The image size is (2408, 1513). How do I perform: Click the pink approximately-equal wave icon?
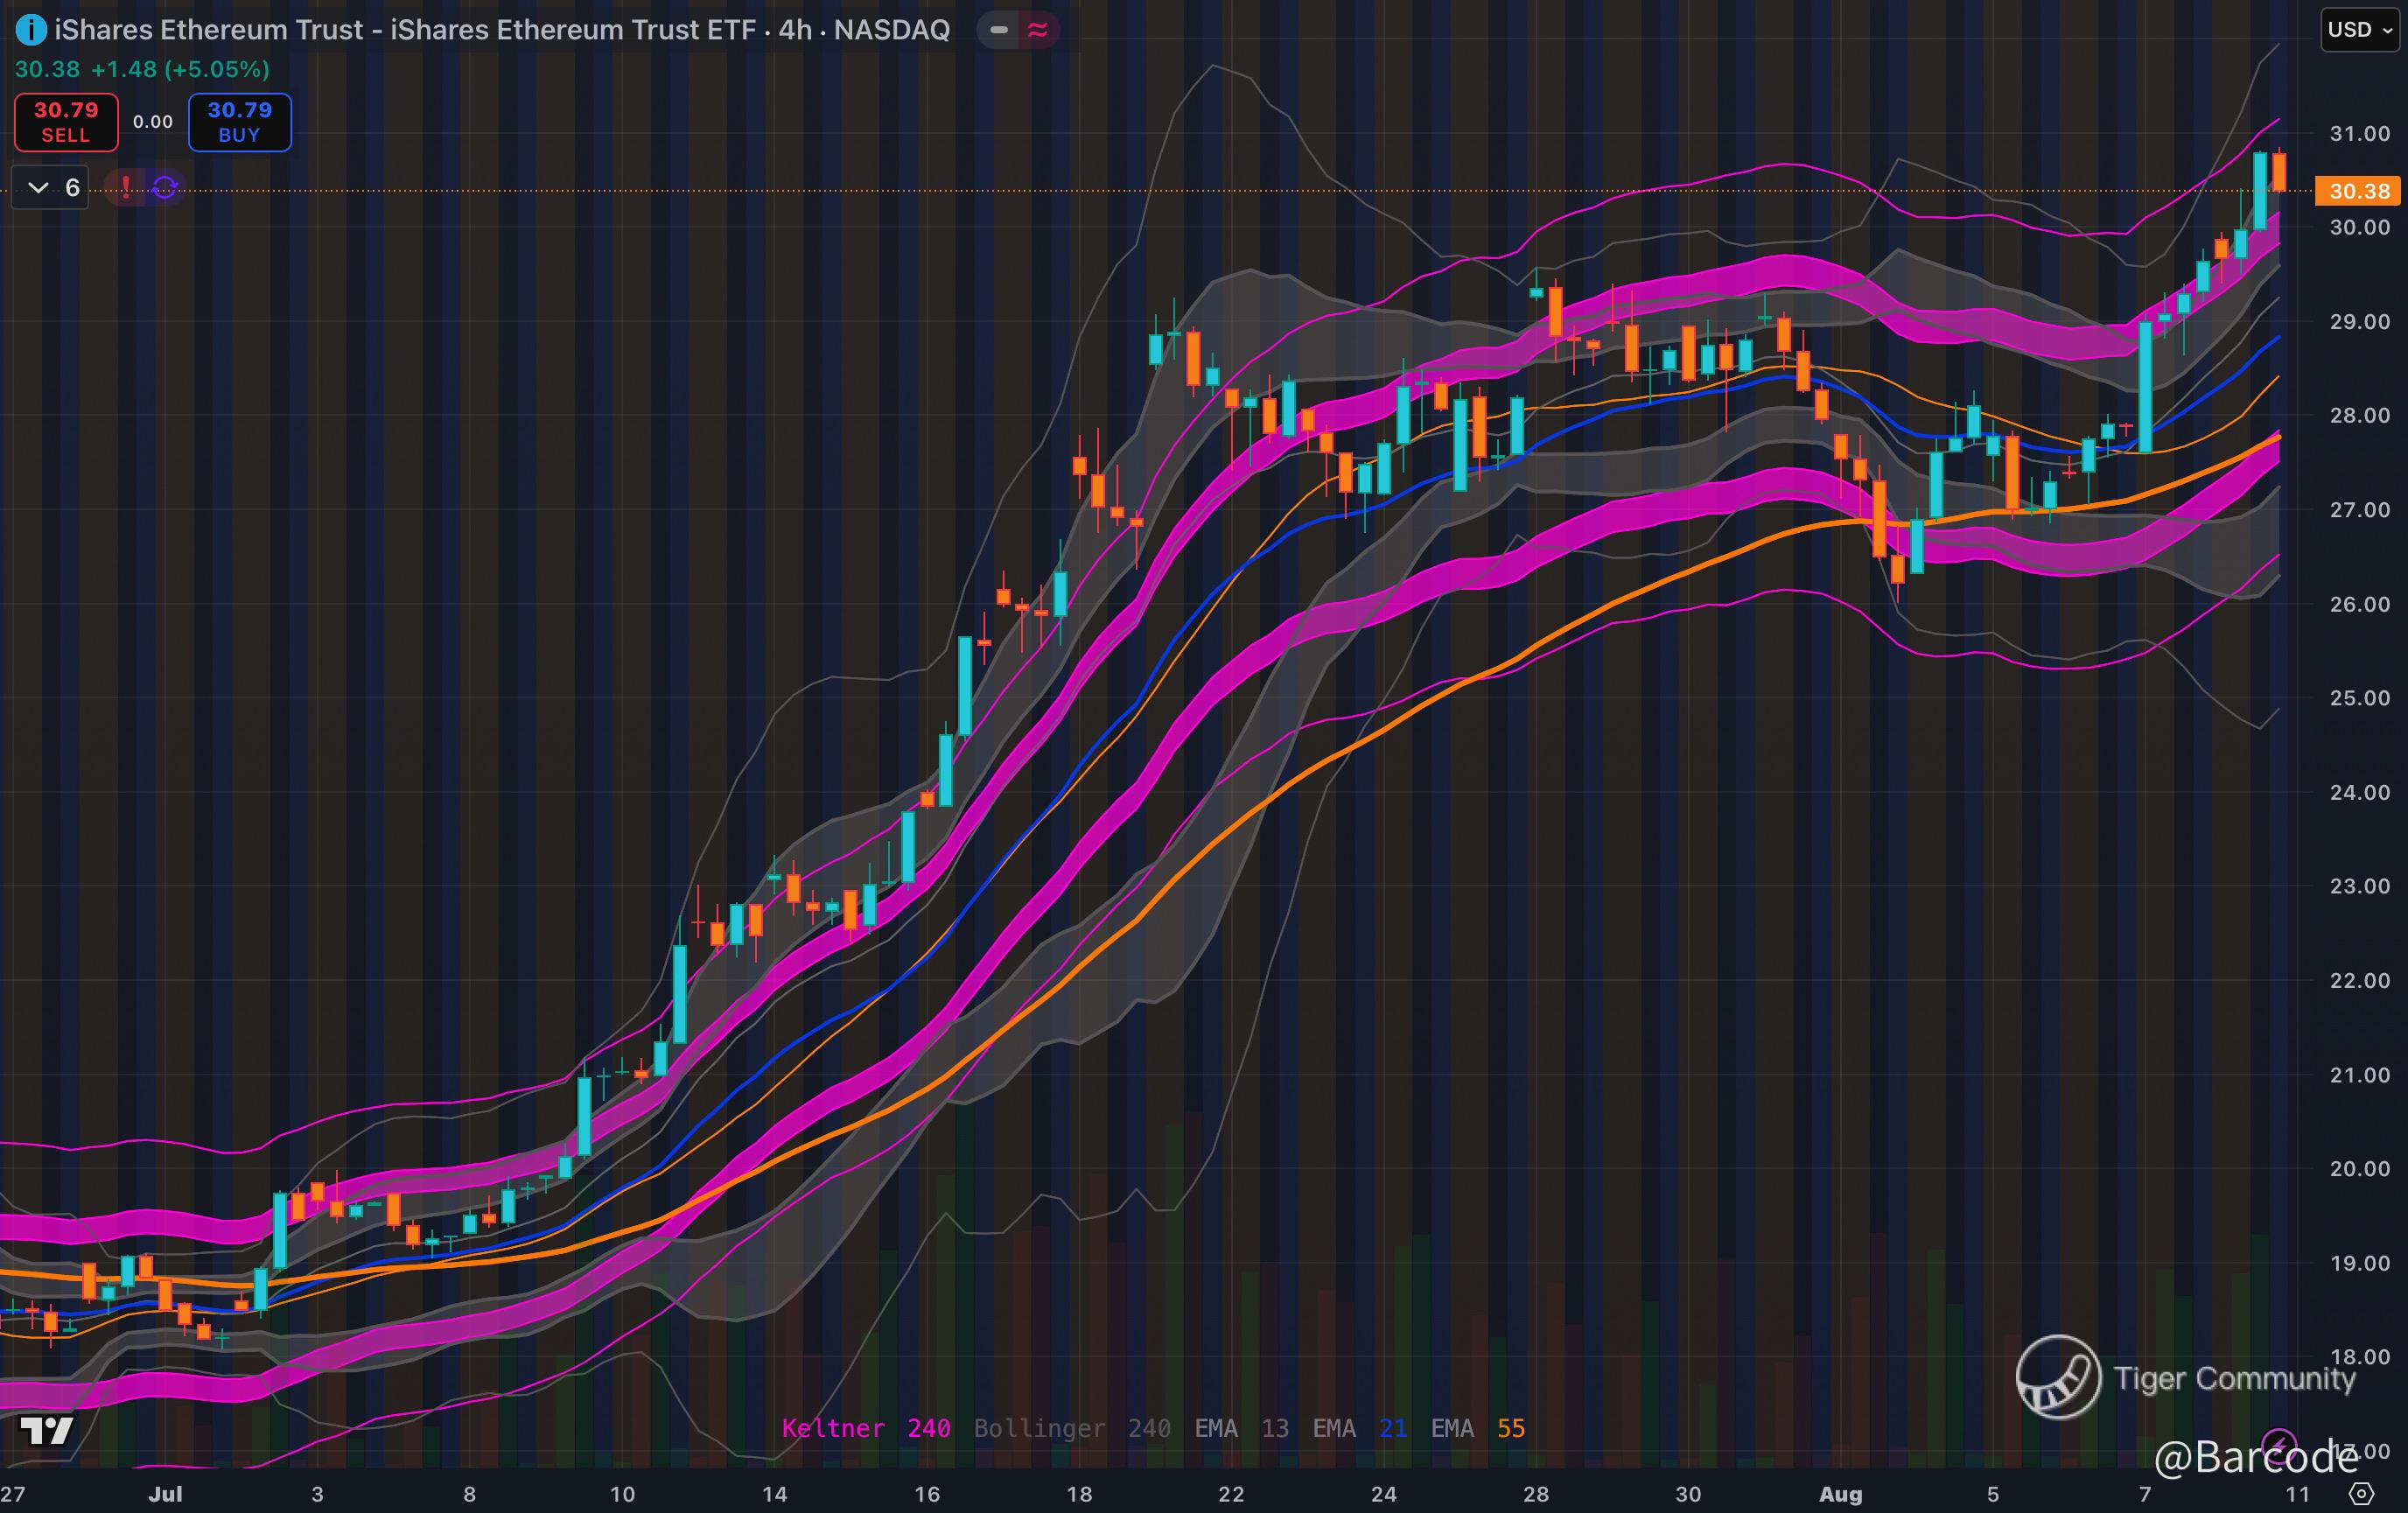1038,30
